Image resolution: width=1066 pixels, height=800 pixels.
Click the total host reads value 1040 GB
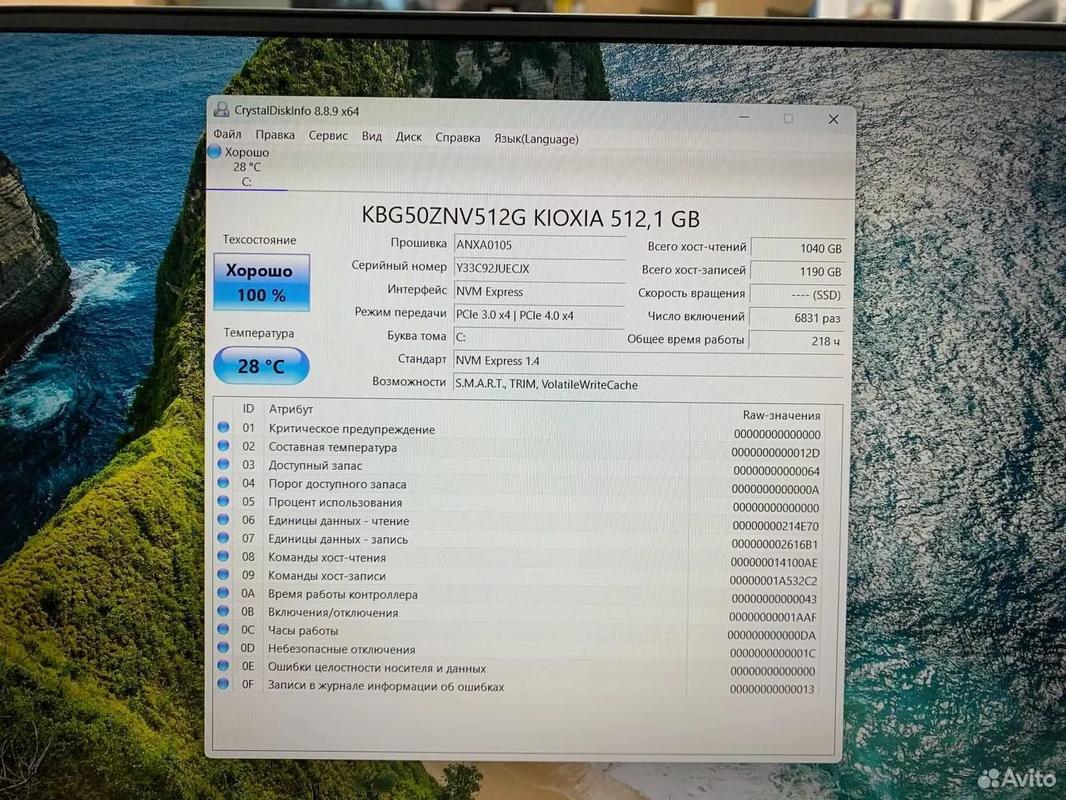797,249
